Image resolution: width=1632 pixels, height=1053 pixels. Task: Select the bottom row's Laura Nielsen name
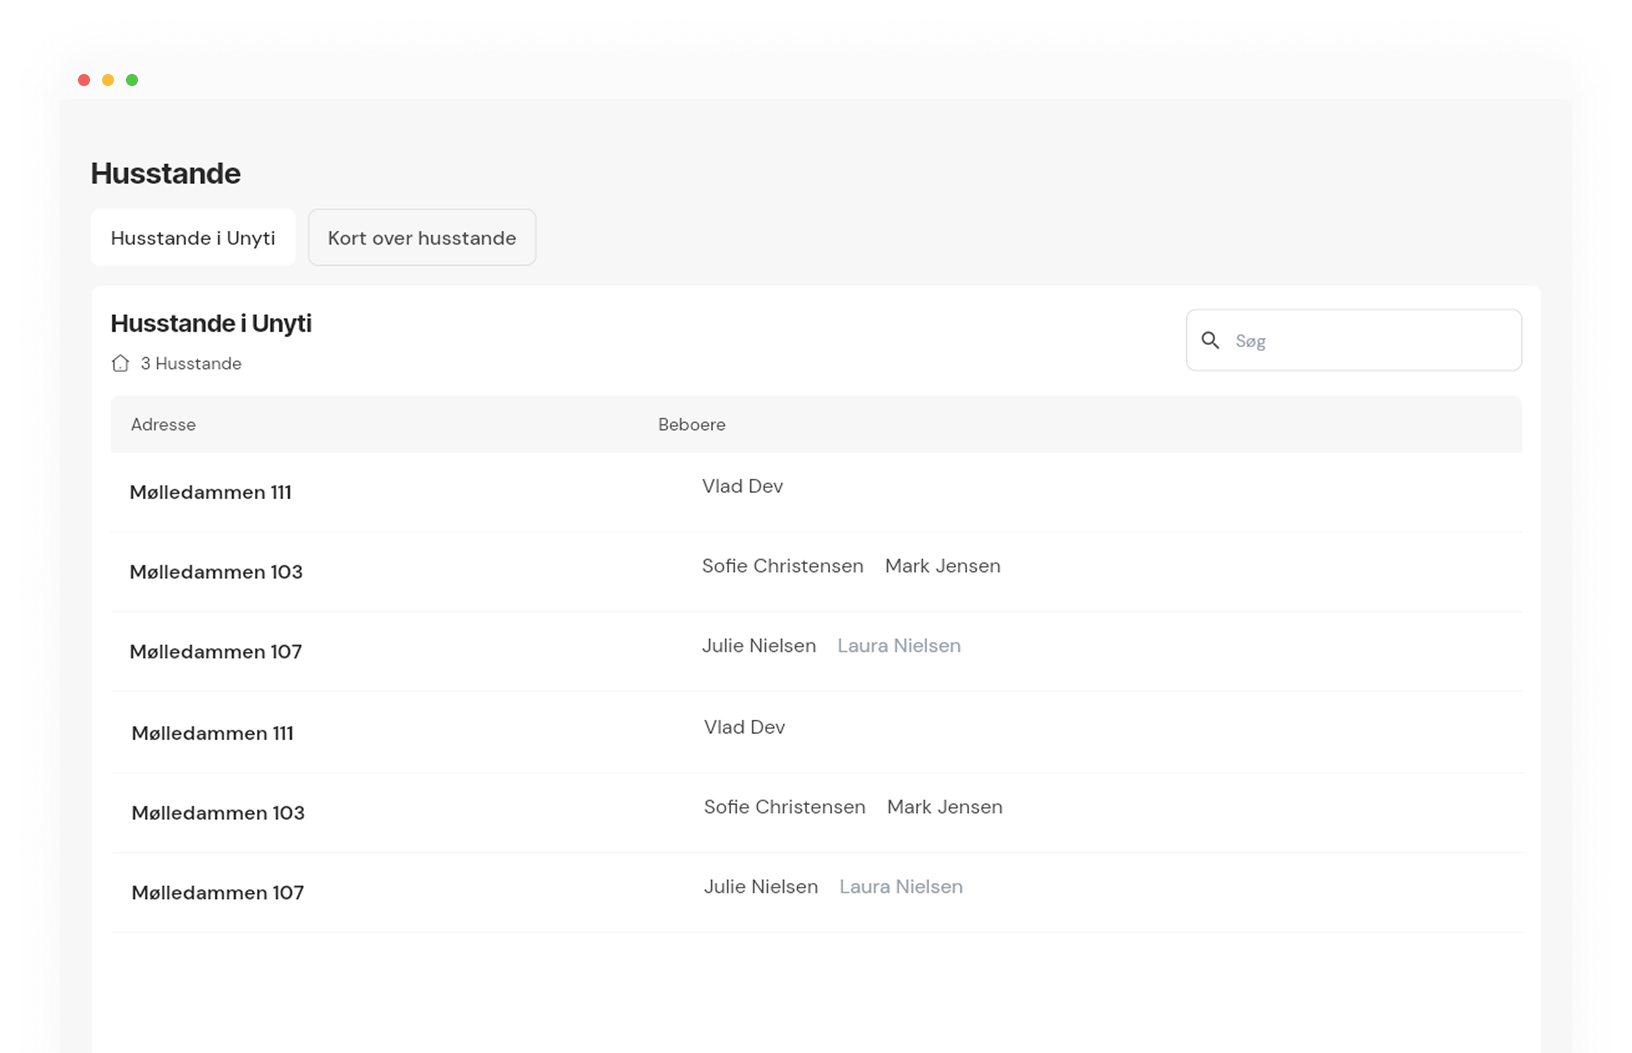[900, 887]
